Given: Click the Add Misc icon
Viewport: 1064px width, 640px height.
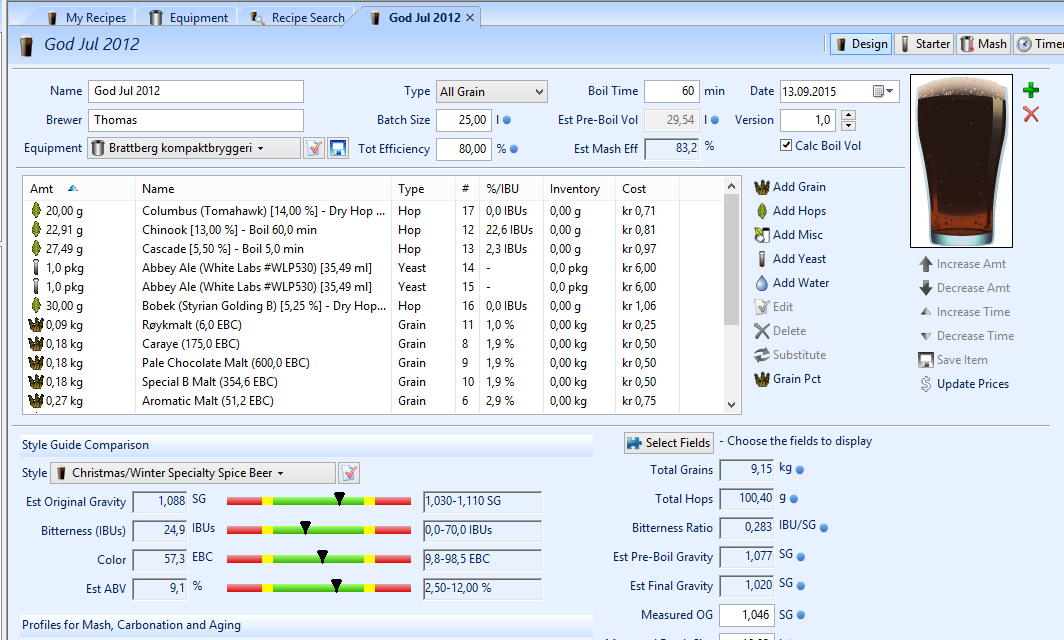Looking at the screenshot, I should coord(762,235).
